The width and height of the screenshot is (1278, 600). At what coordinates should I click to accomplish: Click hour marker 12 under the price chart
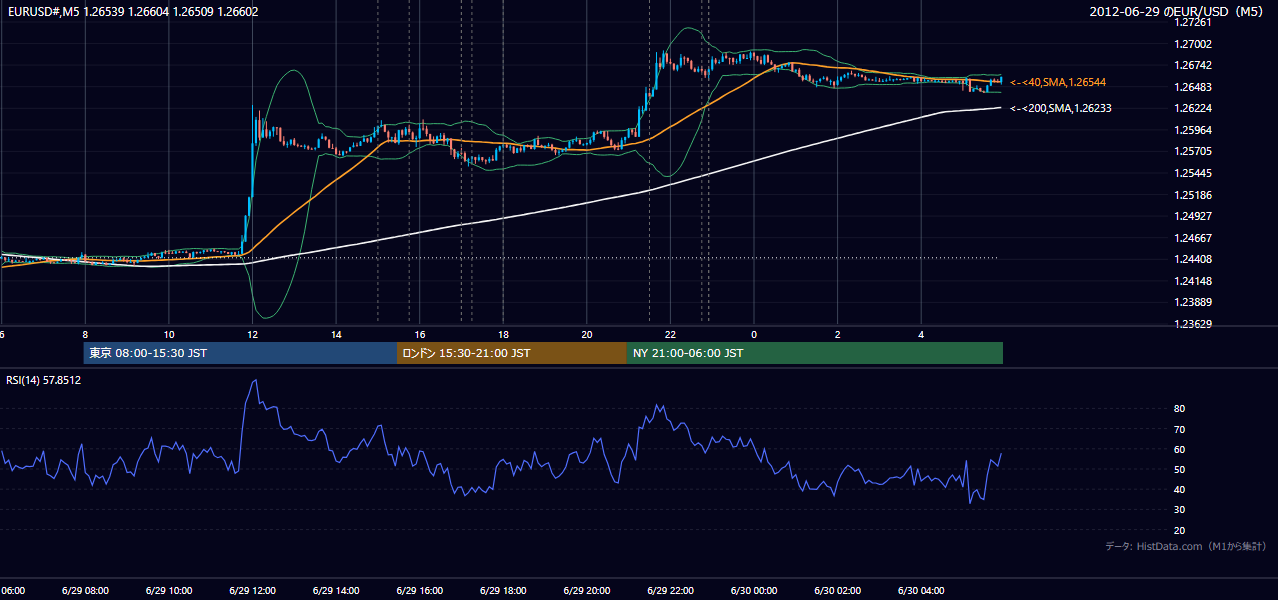pyautogui.click(x=253, y=334)
